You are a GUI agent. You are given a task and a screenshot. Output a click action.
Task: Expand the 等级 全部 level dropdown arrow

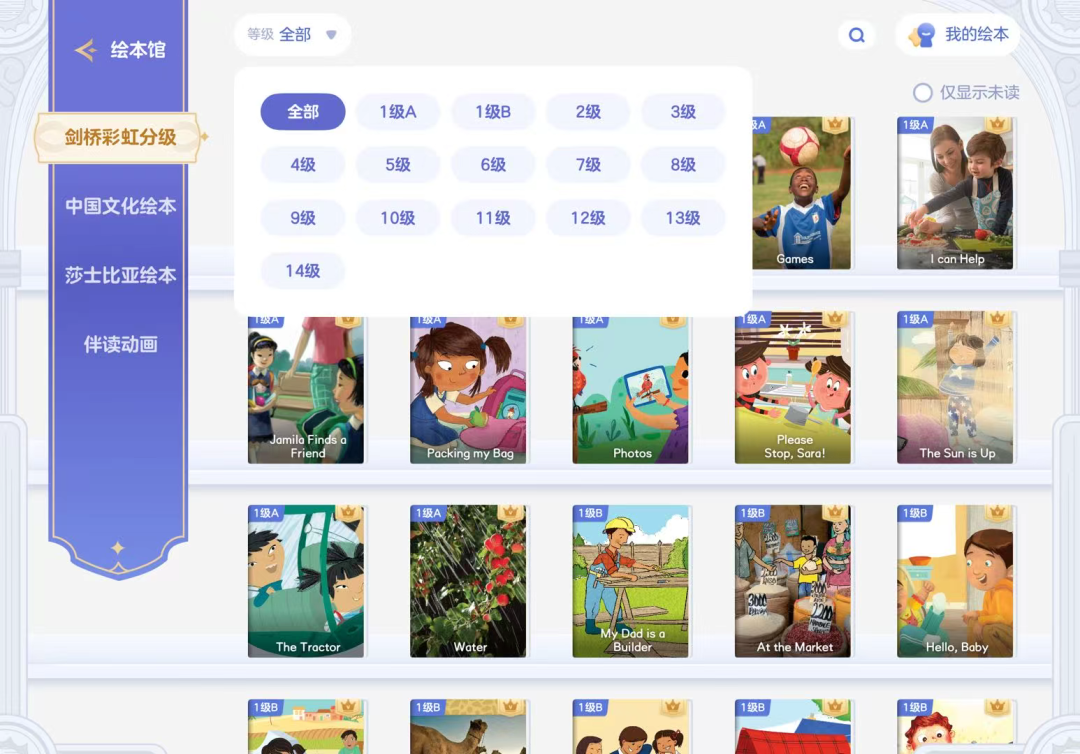331,34
